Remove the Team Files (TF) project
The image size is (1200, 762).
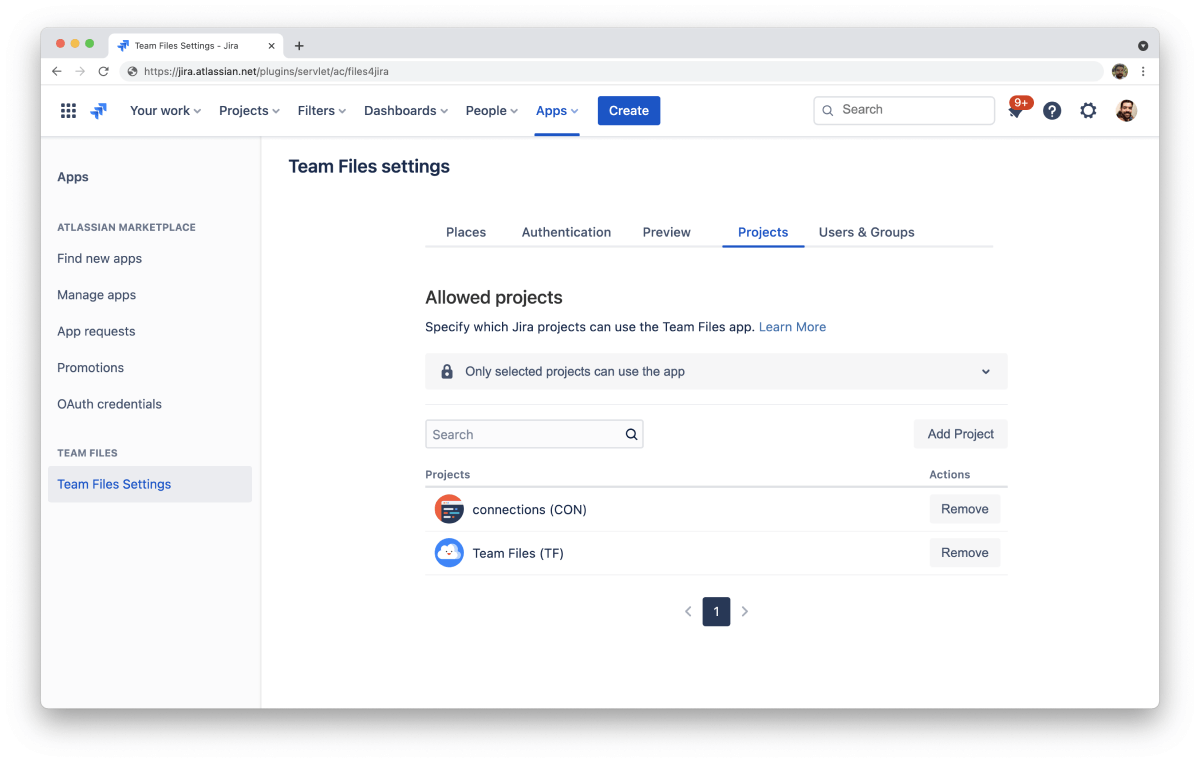tap(965, 552)
